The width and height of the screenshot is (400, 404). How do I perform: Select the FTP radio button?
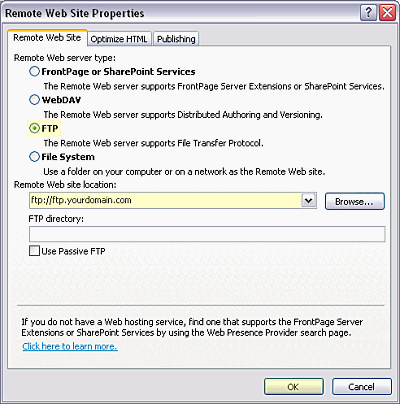coord(34,128)
